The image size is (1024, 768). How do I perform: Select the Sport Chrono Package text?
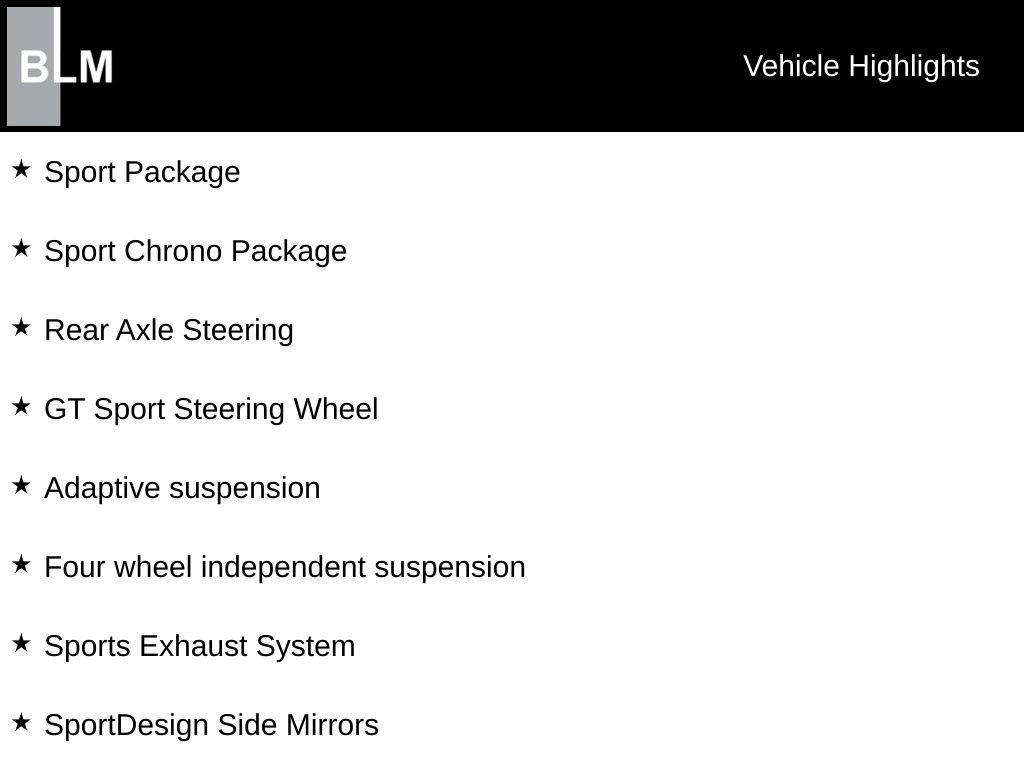tap(195, 252)
